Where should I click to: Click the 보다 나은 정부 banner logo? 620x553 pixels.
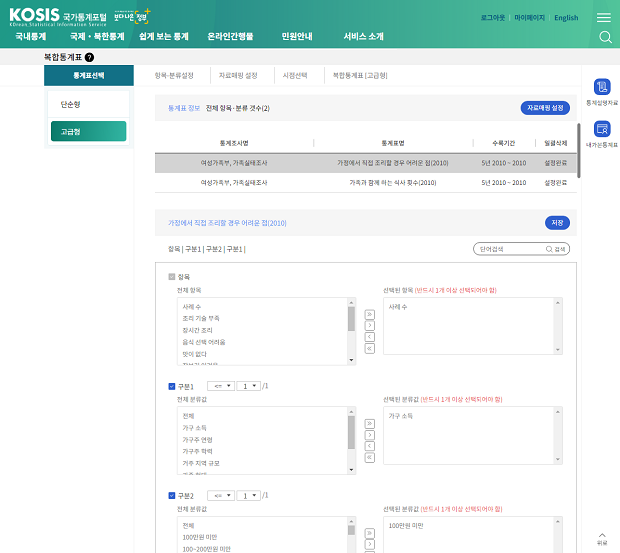pos(132,17)
